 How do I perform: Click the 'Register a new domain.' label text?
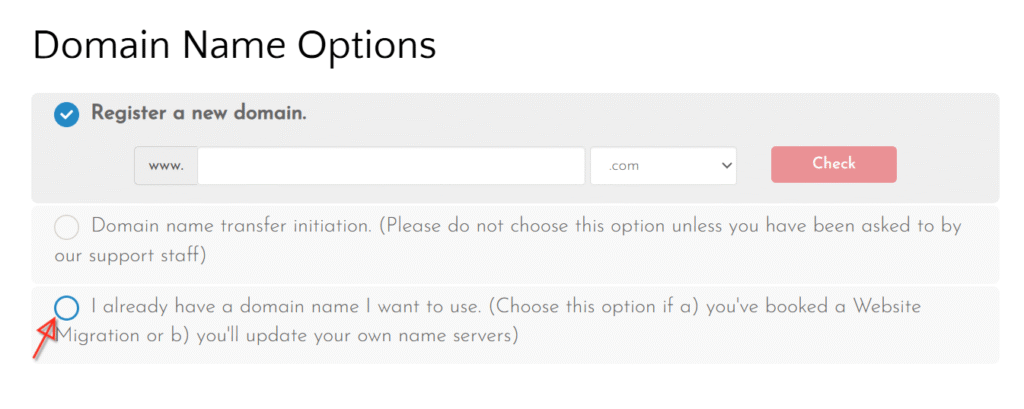point(198,113)
